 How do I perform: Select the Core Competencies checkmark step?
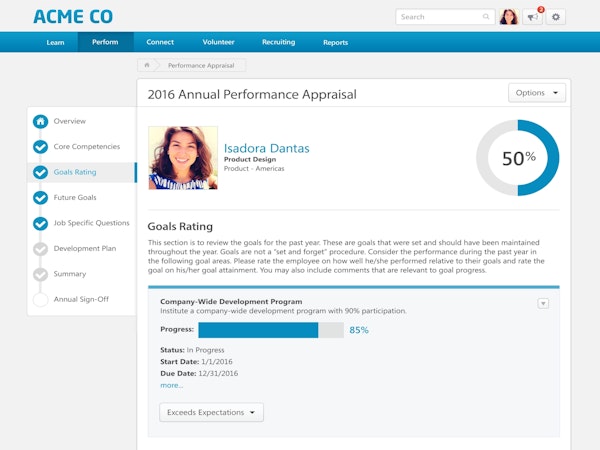tap(40, 147)
